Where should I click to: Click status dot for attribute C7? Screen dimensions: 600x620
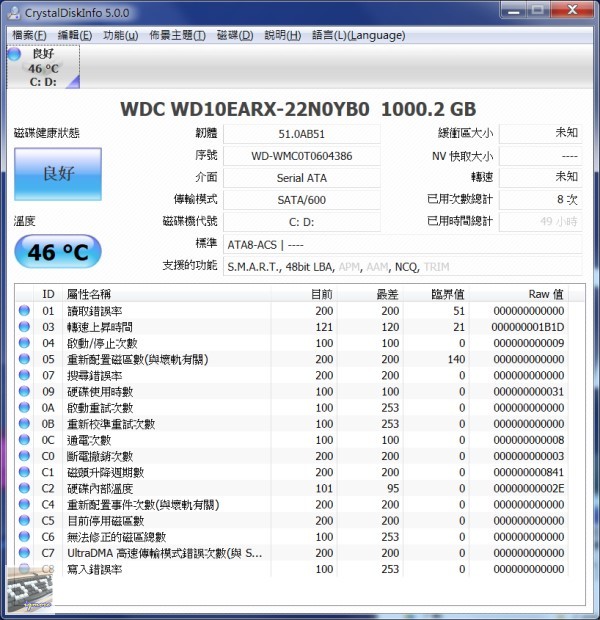tap(24, 553)
